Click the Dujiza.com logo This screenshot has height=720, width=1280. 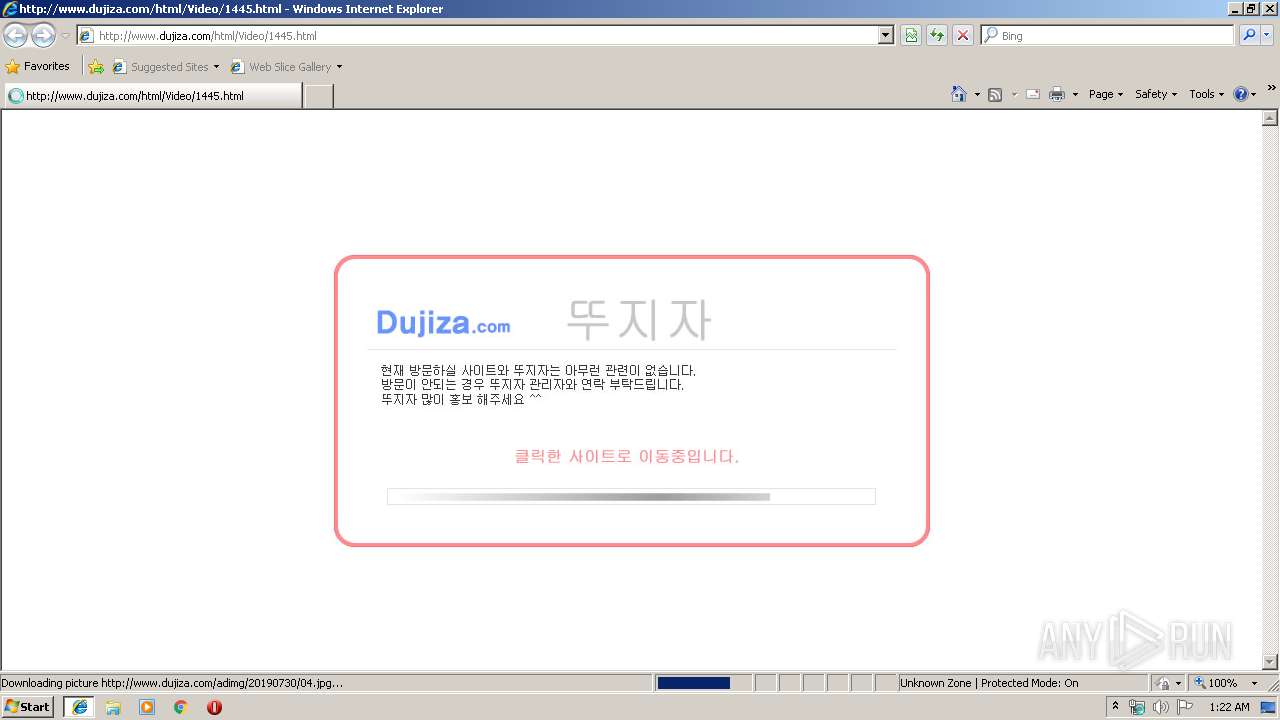coord(443,323)
